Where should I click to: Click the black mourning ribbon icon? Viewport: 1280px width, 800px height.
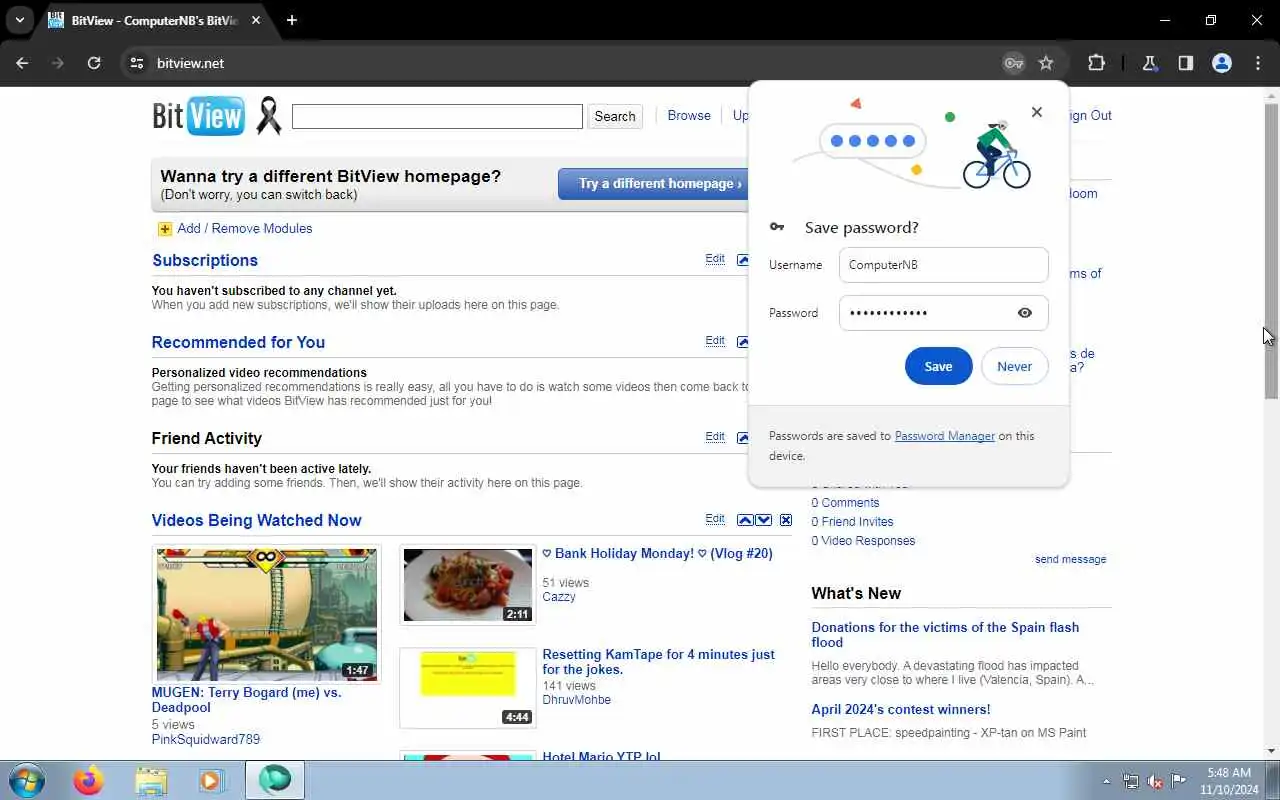[268, 116]
